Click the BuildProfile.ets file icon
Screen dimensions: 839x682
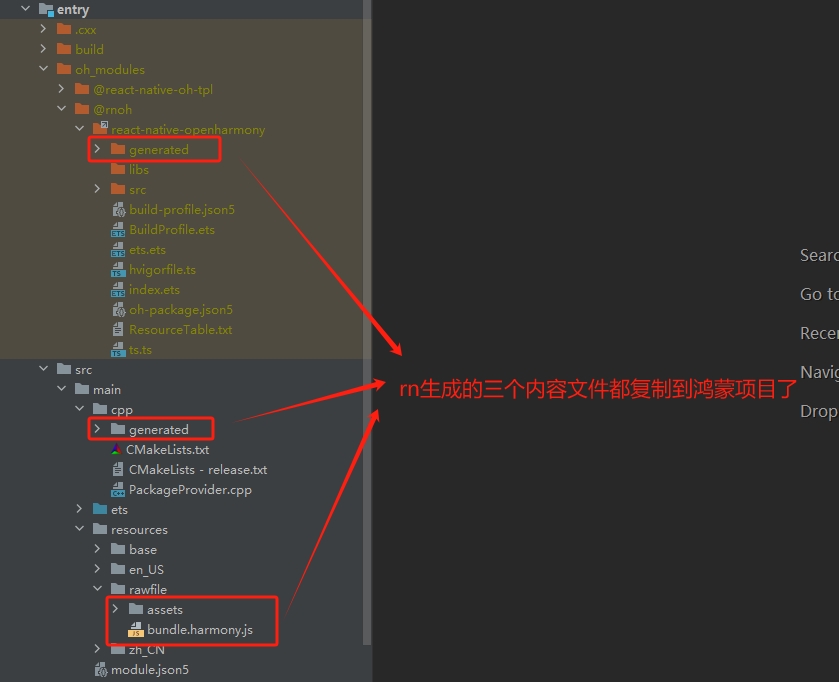118,230
